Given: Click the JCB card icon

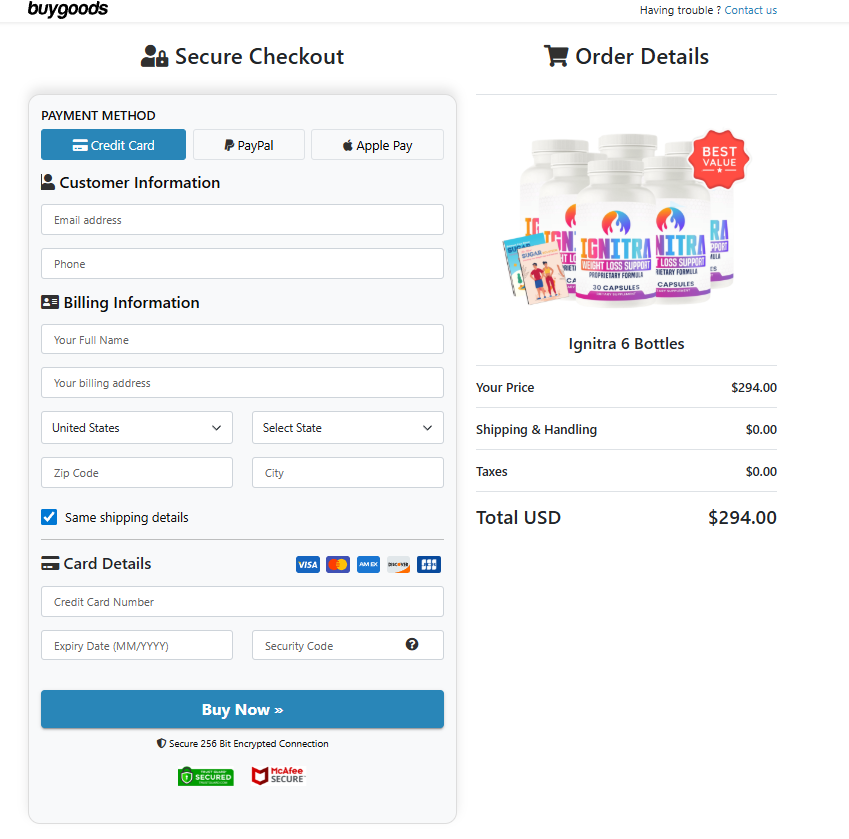Looking at the screenshot, I should [x=429, y=565].
